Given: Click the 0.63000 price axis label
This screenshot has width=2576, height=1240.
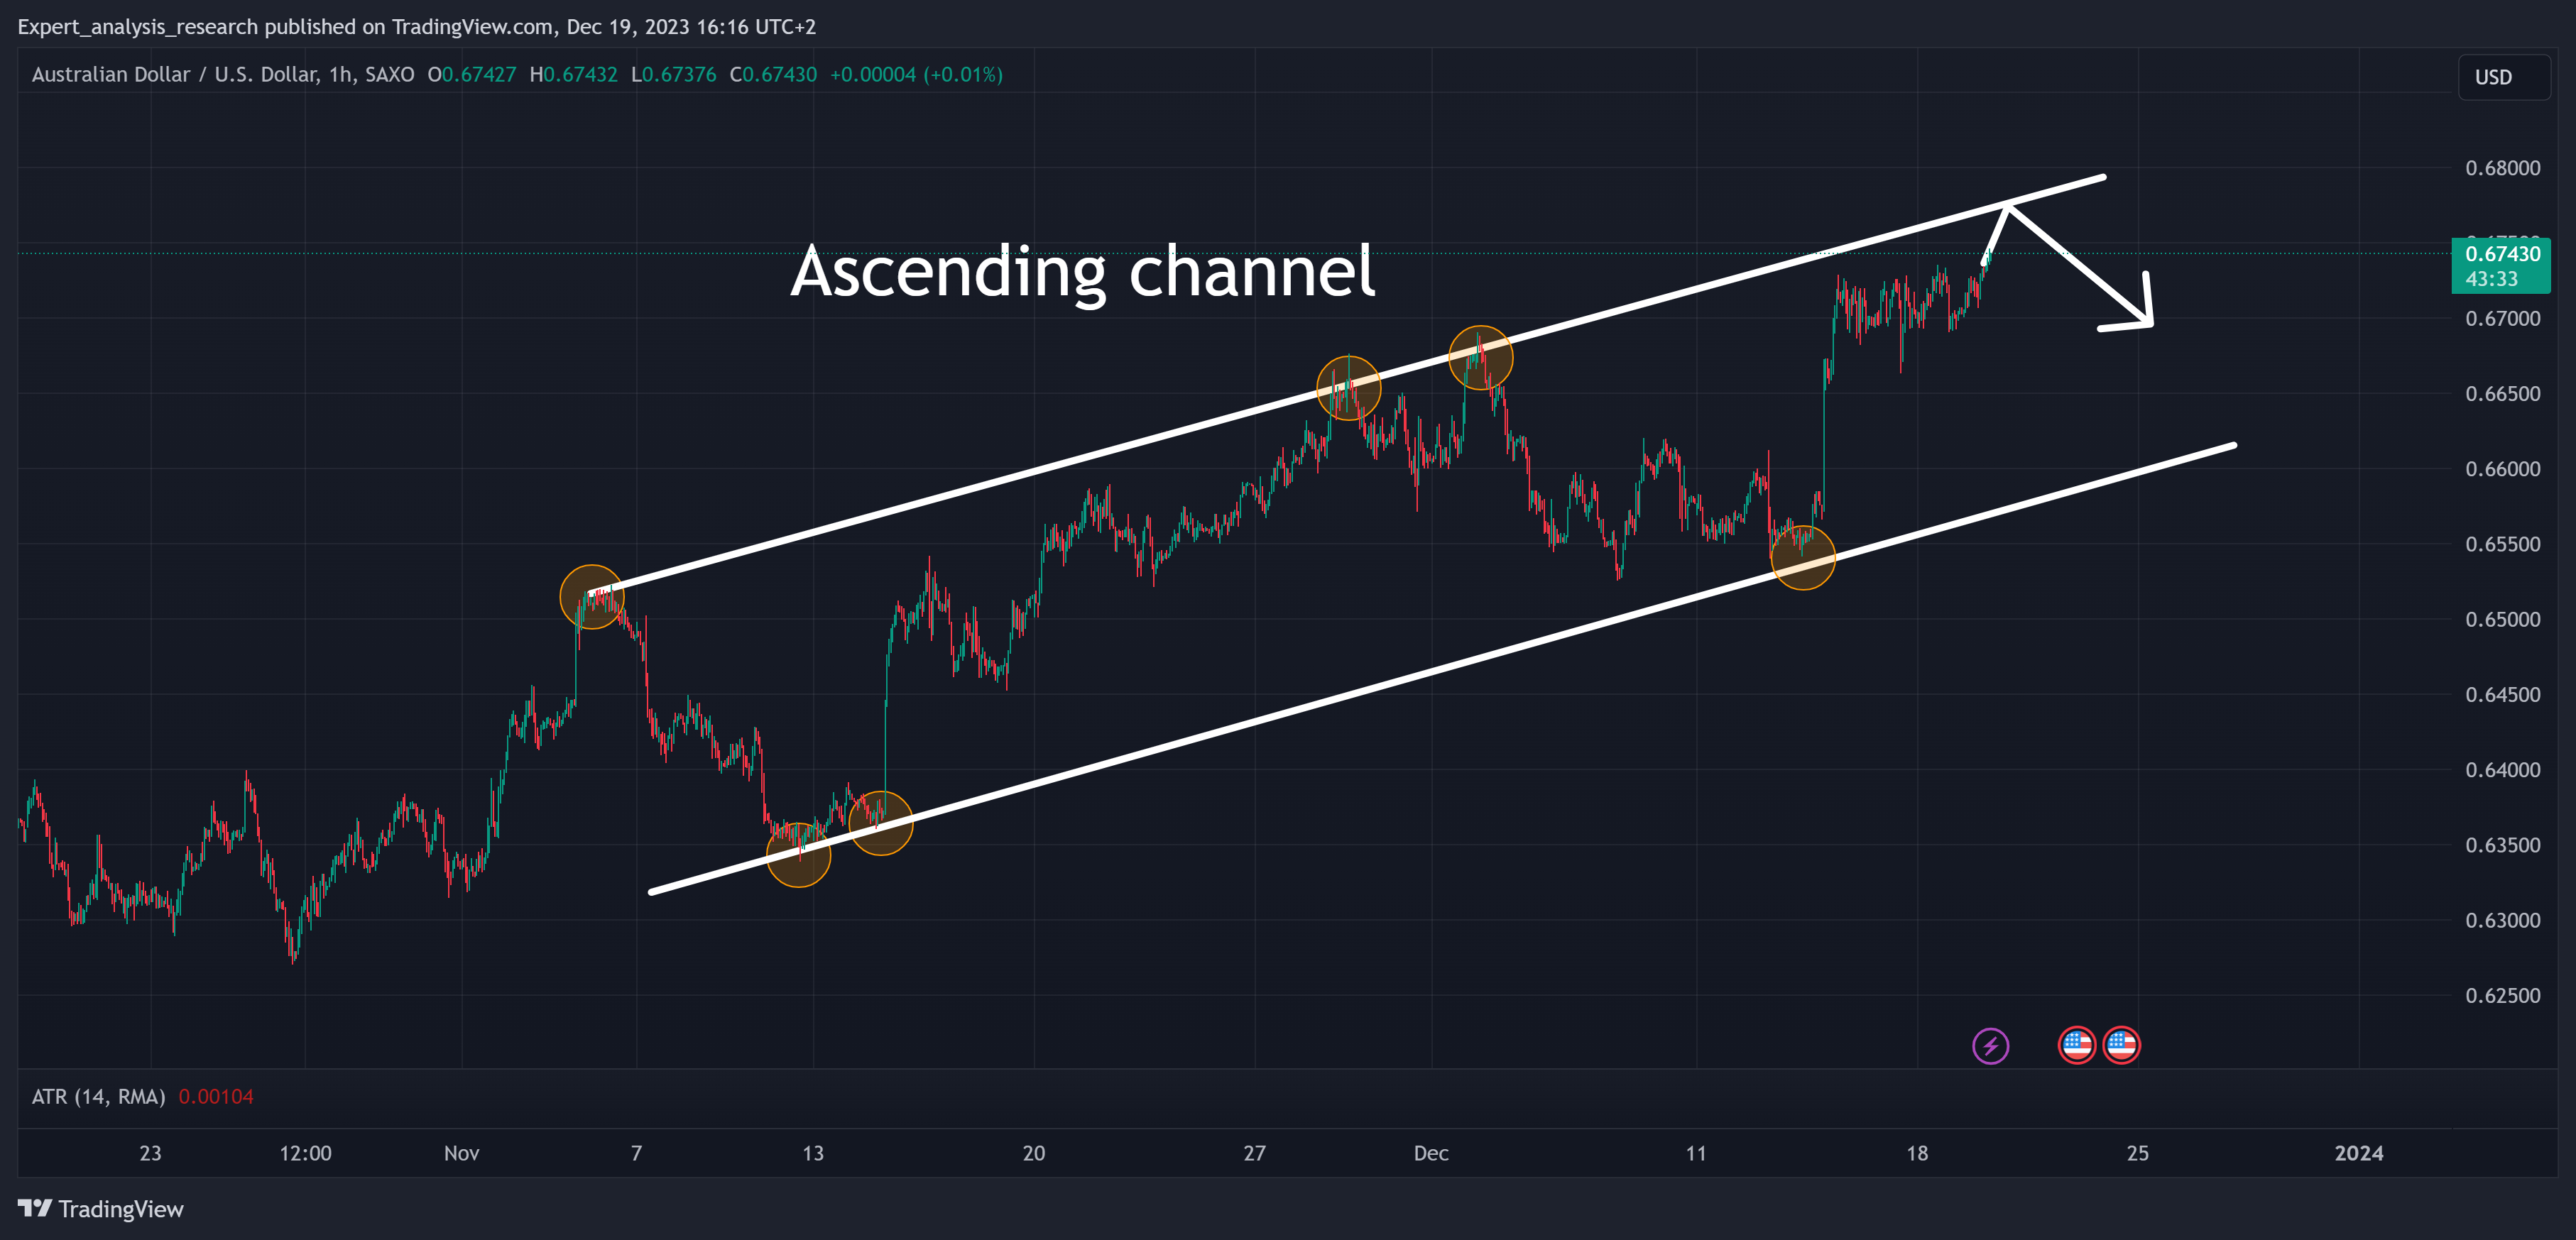Looking at the screenshot, I should click(2502, 920).
